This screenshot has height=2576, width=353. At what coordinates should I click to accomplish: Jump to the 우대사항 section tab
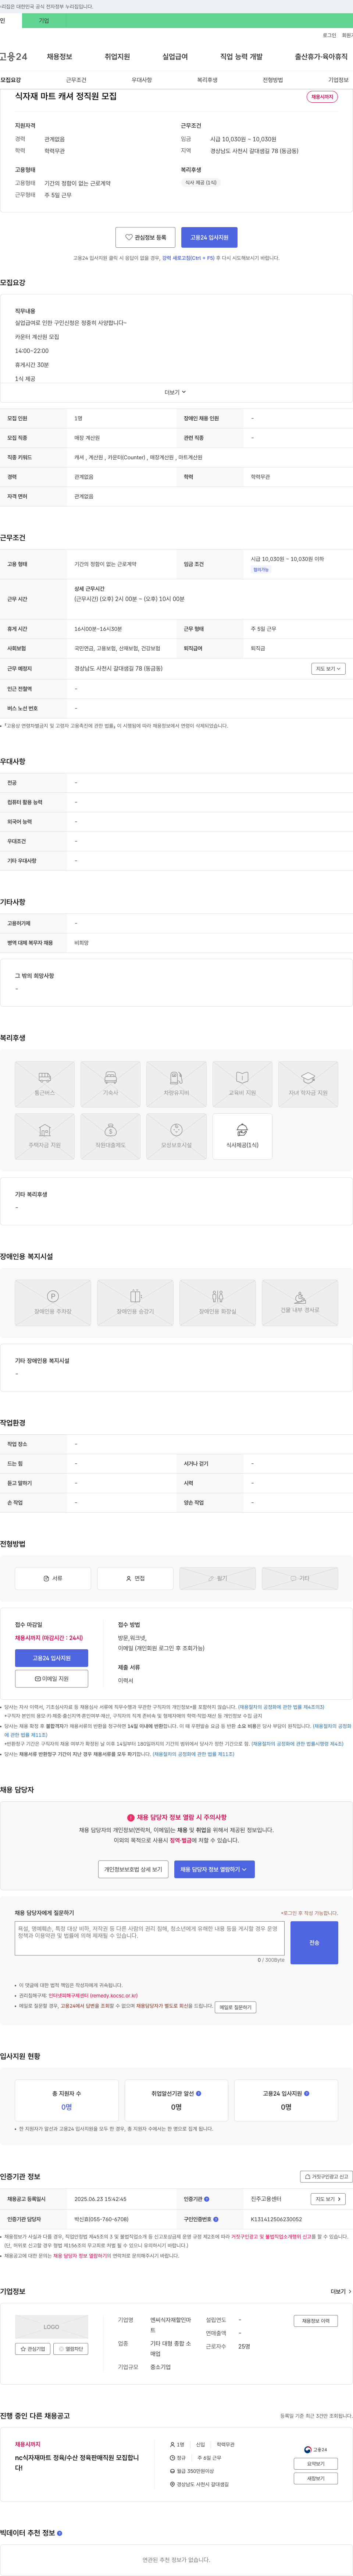142,80
